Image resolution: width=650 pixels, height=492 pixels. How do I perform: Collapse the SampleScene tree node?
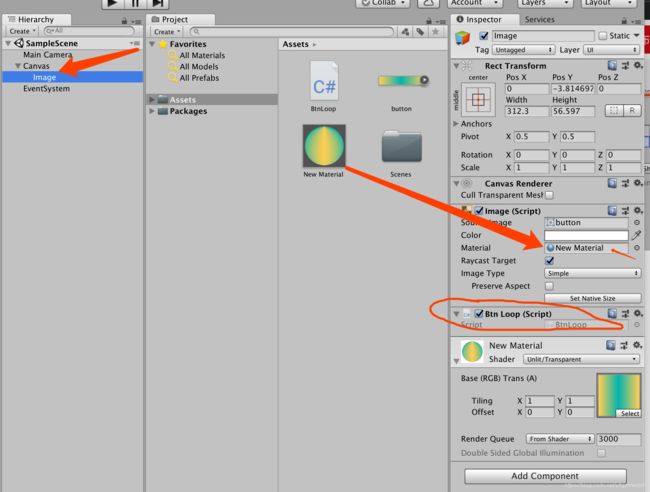pos(8,43)
